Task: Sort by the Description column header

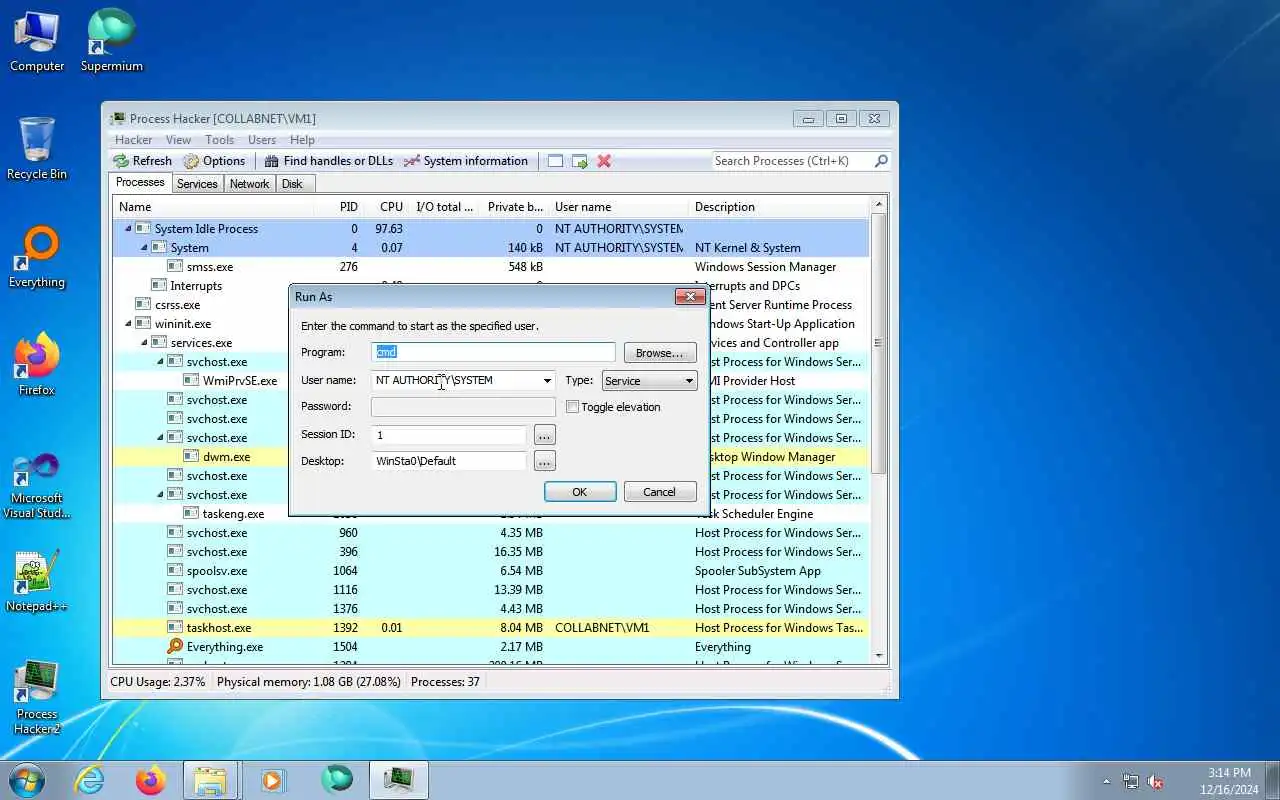Action: click(x=780, y=207)
